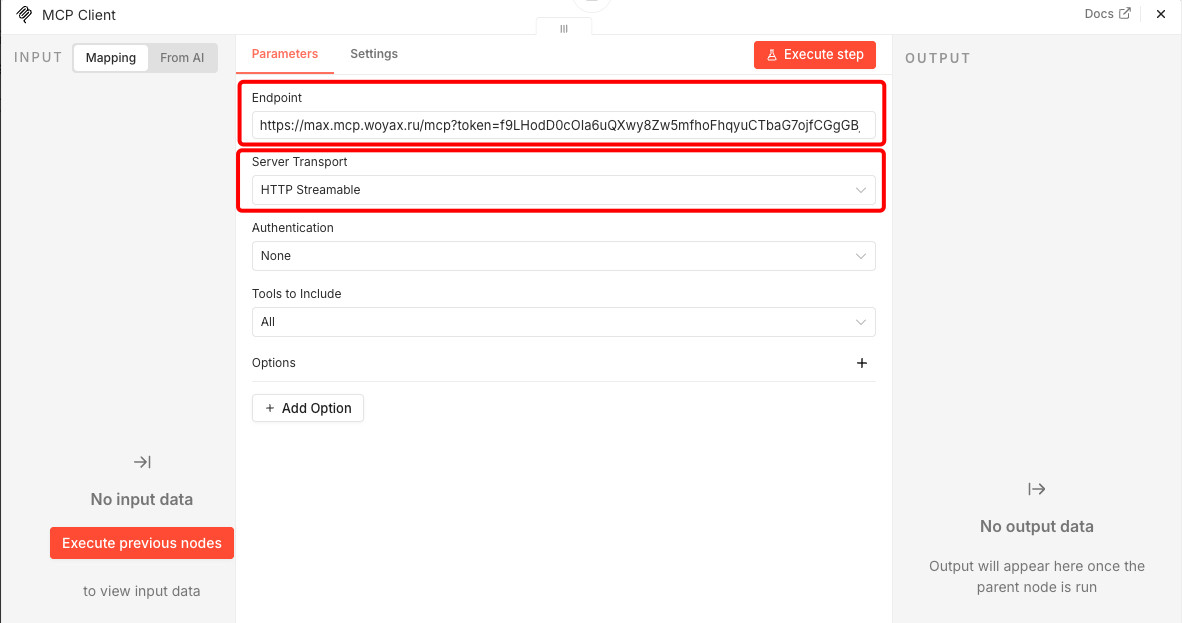Select the Mapping input mode

111,58
